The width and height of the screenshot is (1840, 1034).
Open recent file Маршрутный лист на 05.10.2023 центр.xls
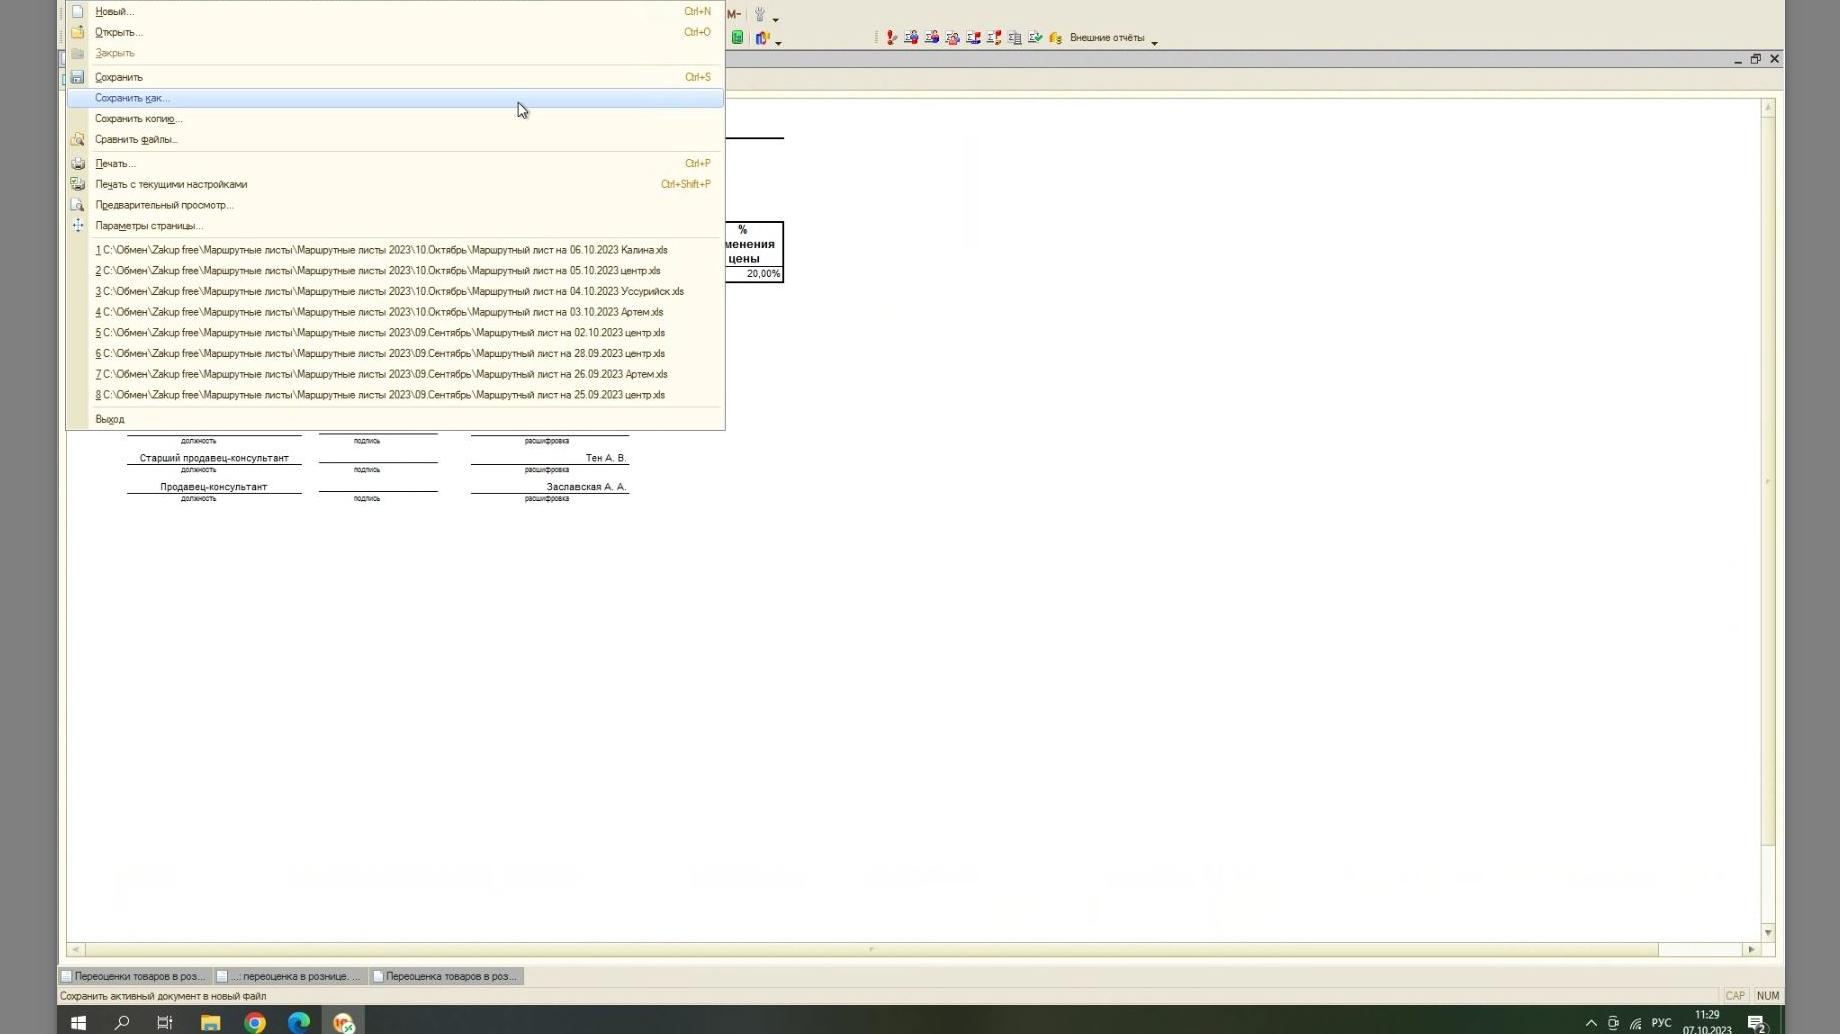coord(395,271)
